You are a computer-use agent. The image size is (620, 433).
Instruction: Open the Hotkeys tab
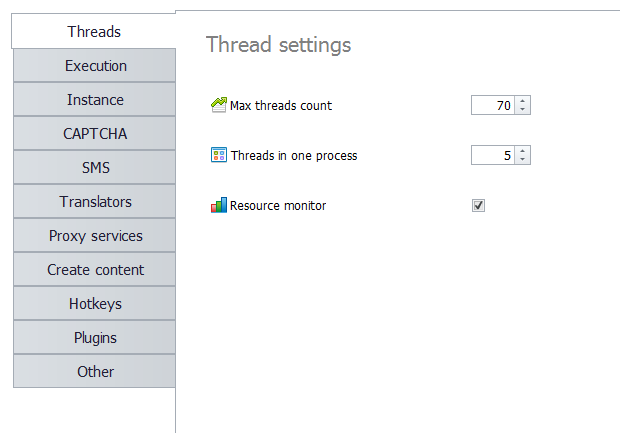(x=95, y=304)
